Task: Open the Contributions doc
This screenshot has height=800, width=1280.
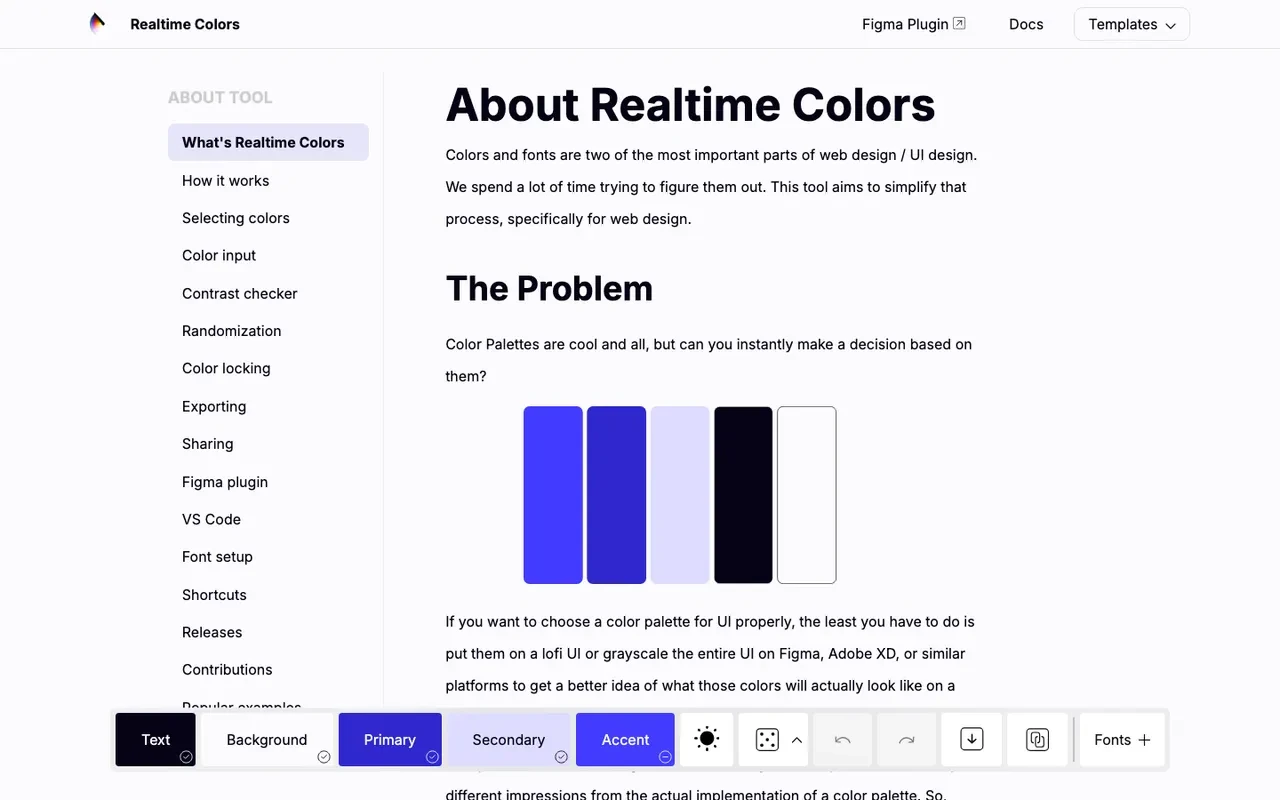Action: point(227,670)
